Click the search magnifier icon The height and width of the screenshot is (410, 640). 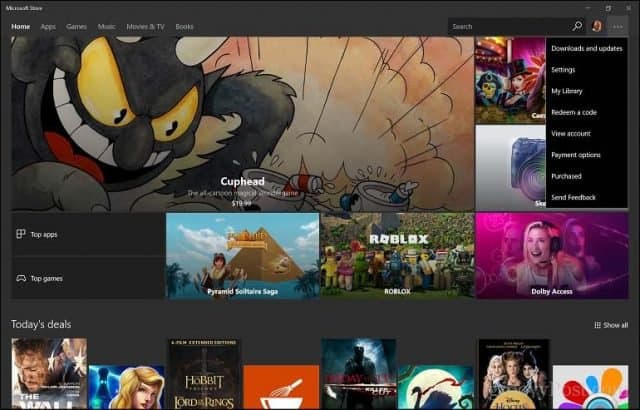[x=577, y=26]
